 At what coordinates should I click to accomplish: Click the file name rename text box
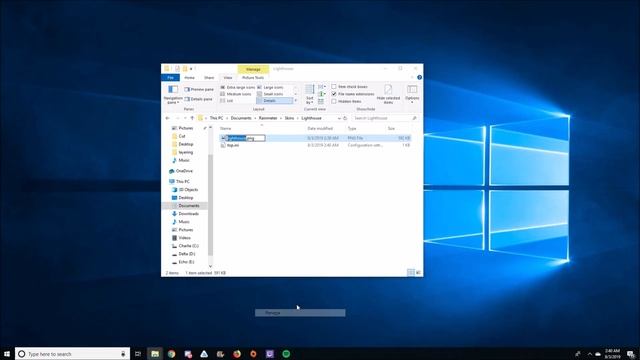click(246, 138)
